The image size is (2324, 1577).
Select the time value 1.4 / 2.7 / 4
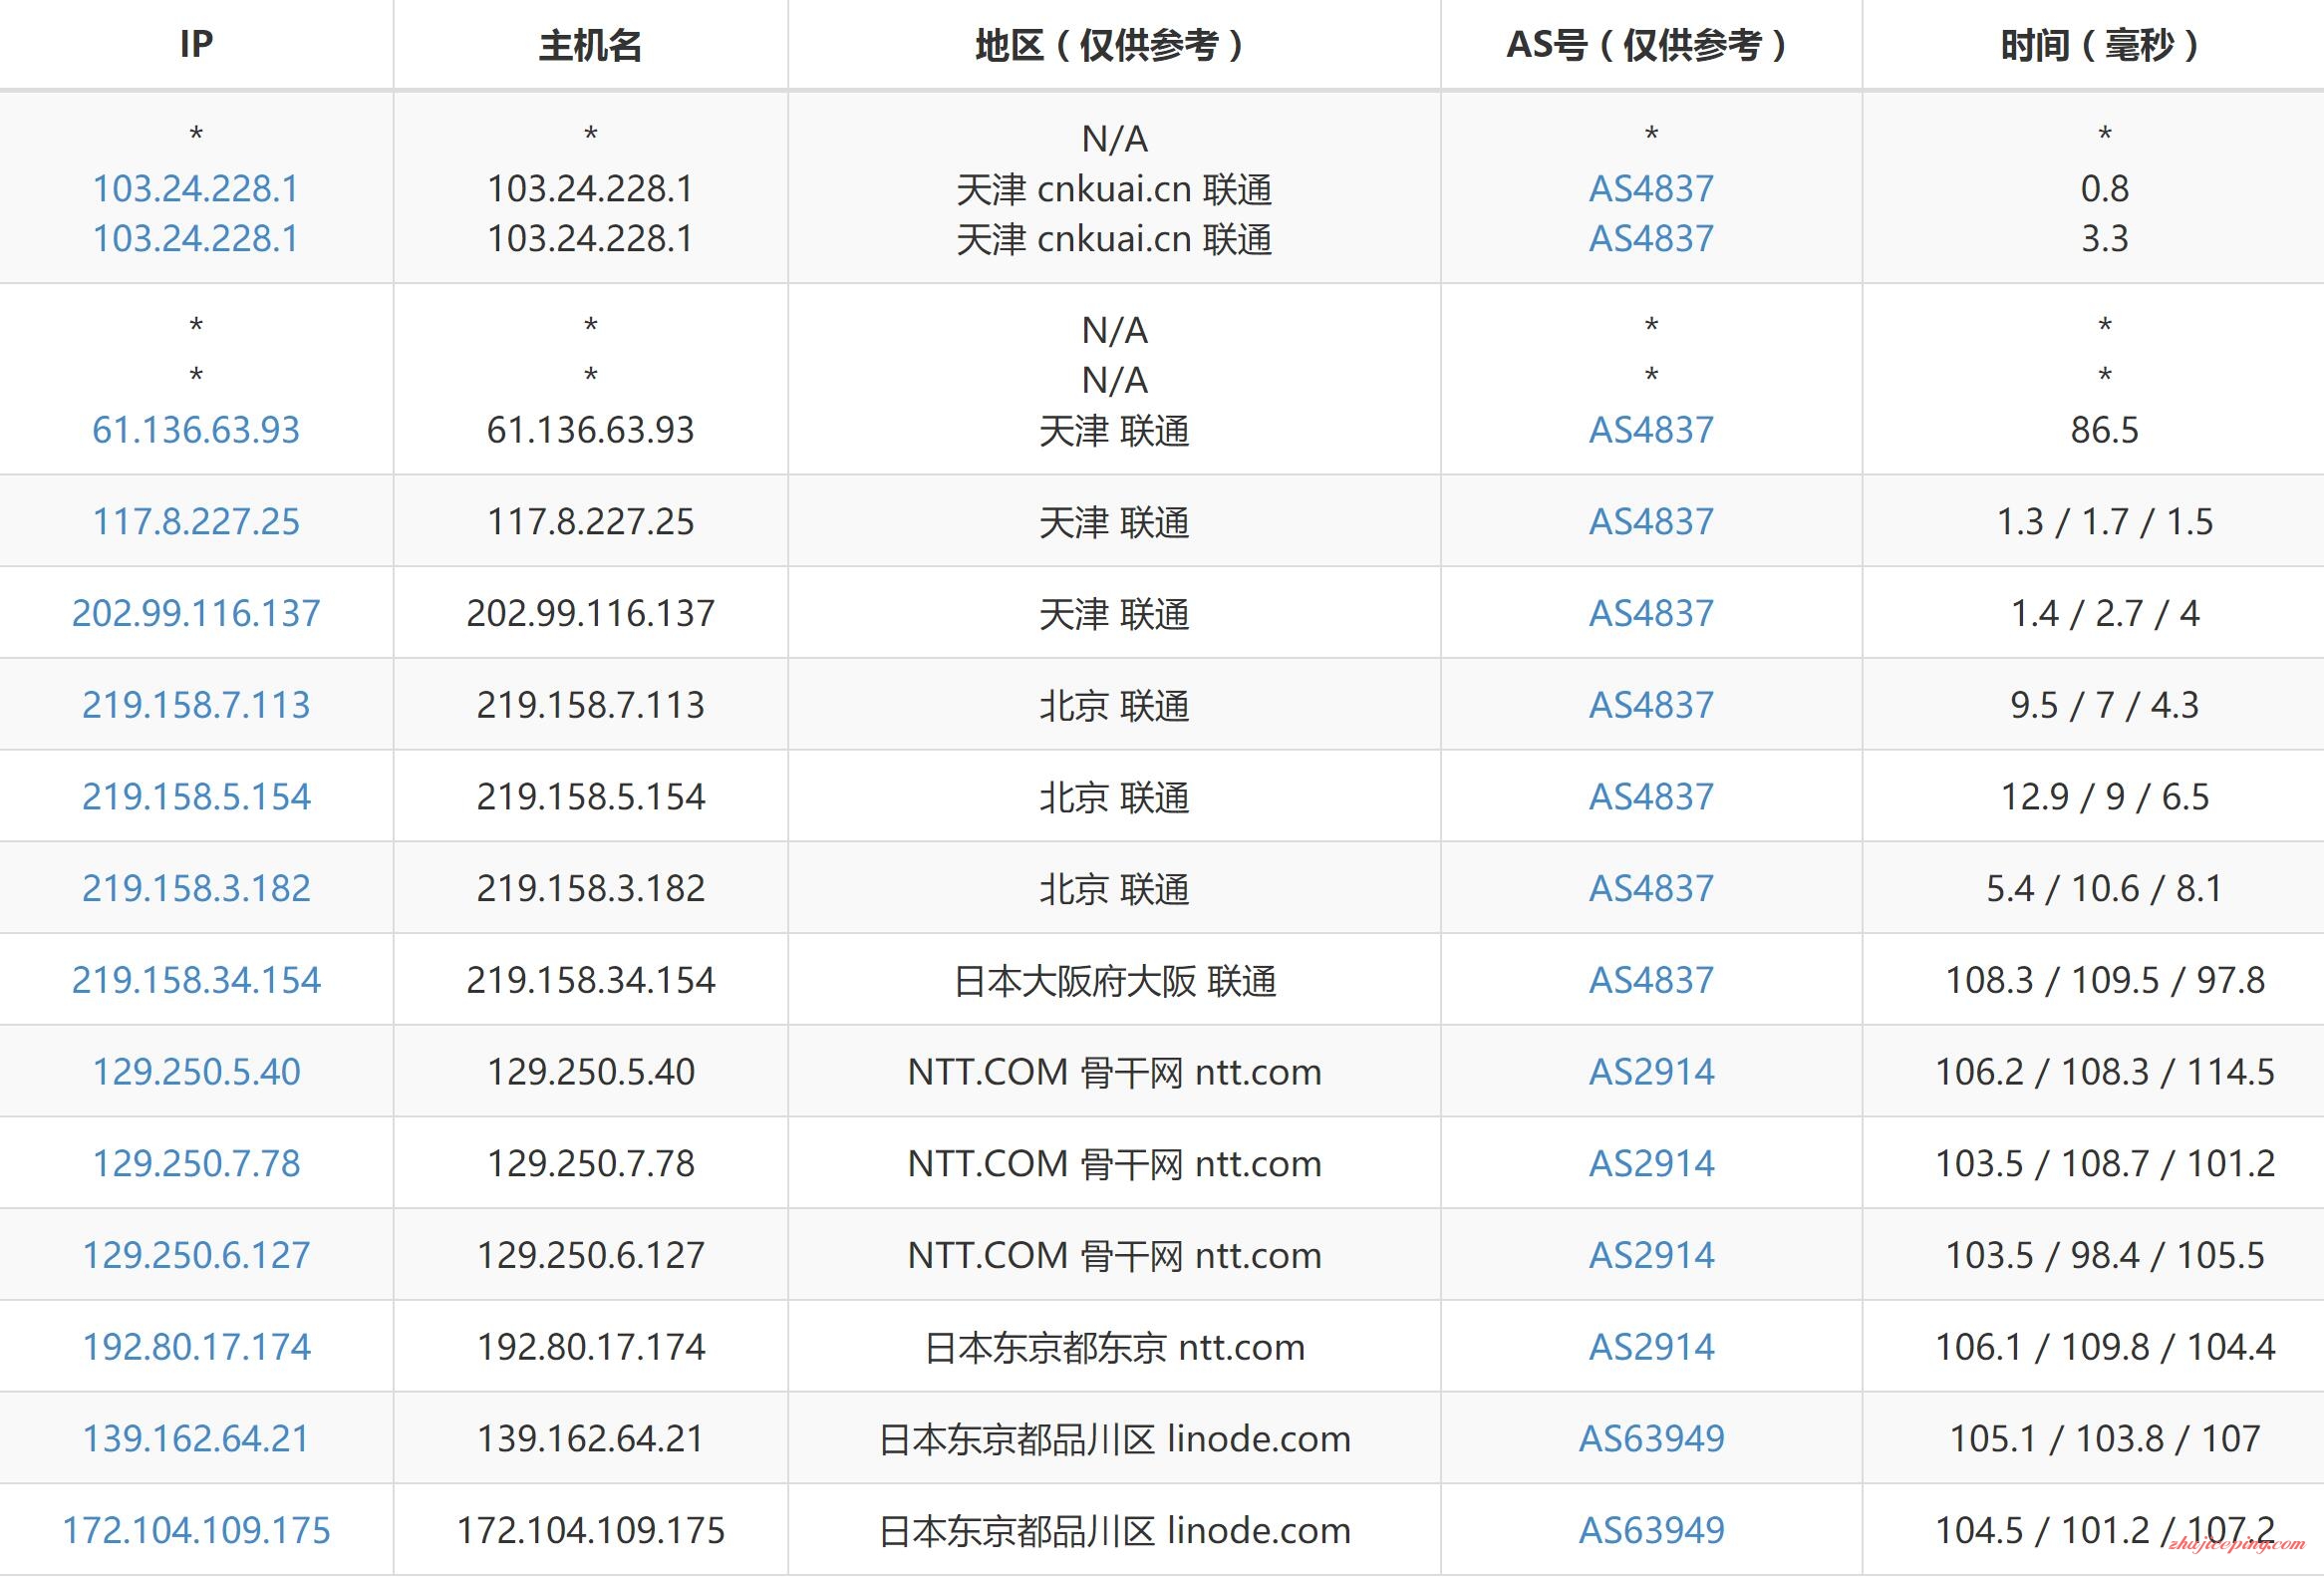click(x=2104, y=613)
